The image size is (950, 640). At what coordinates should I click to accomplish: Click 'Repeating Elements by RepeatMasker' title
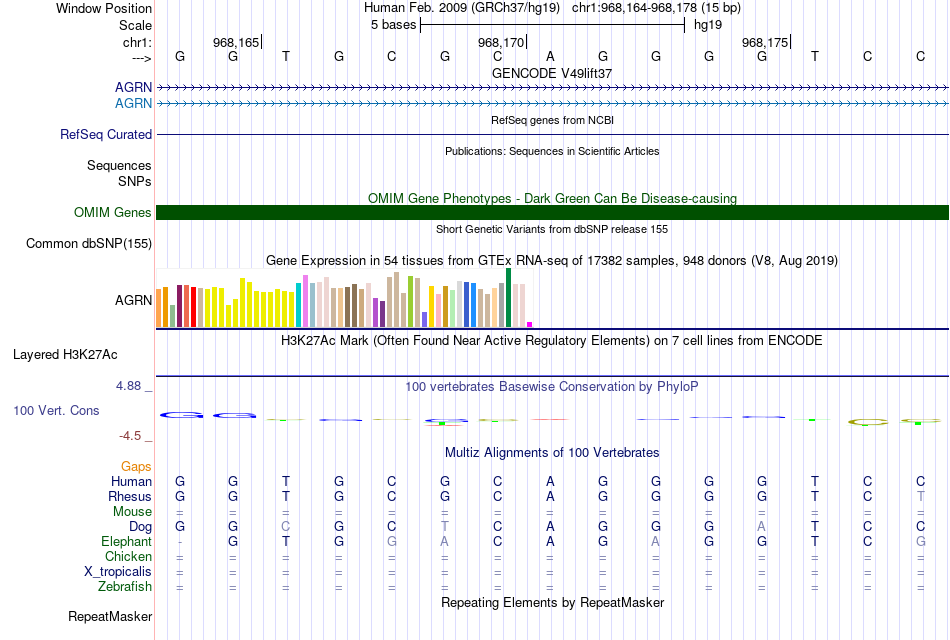tap(552, 602)
